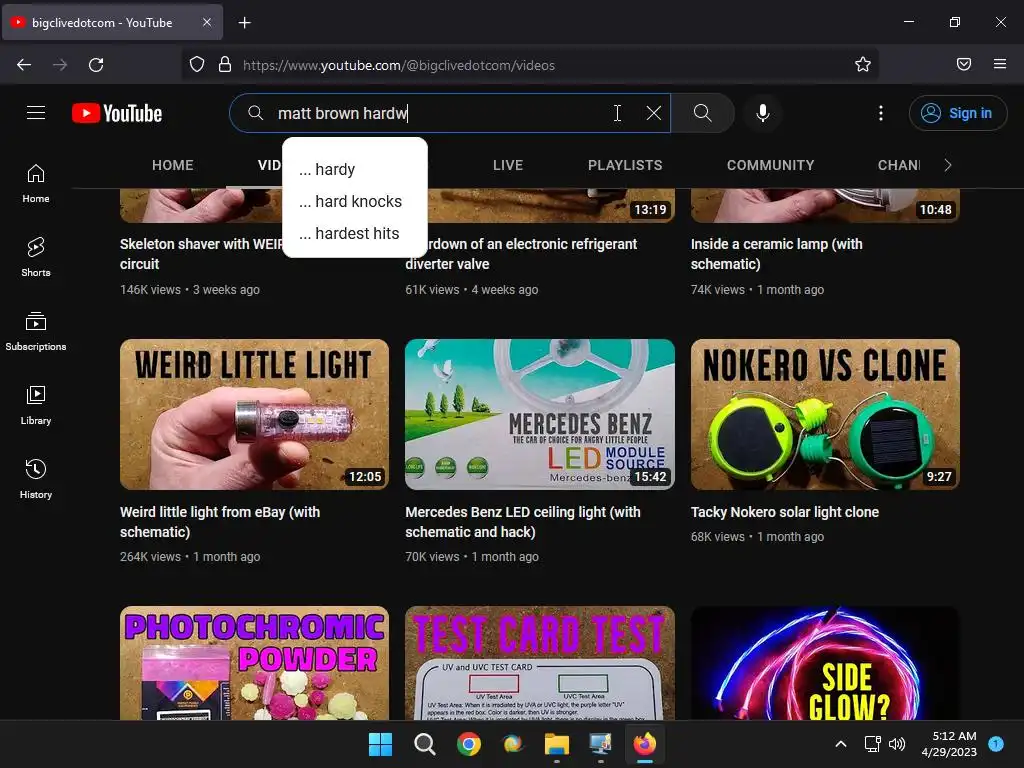Open the Firefox application menu

click(x=999, y=64)
